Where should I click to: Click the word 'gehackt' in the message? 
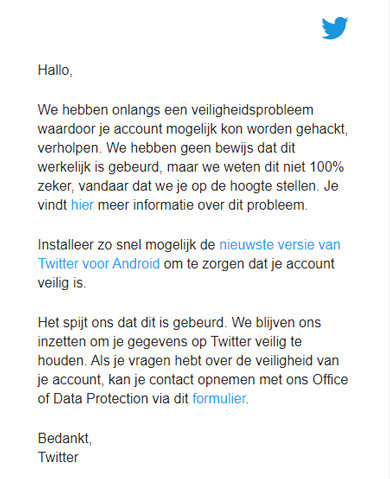click(x=320, y=129)
